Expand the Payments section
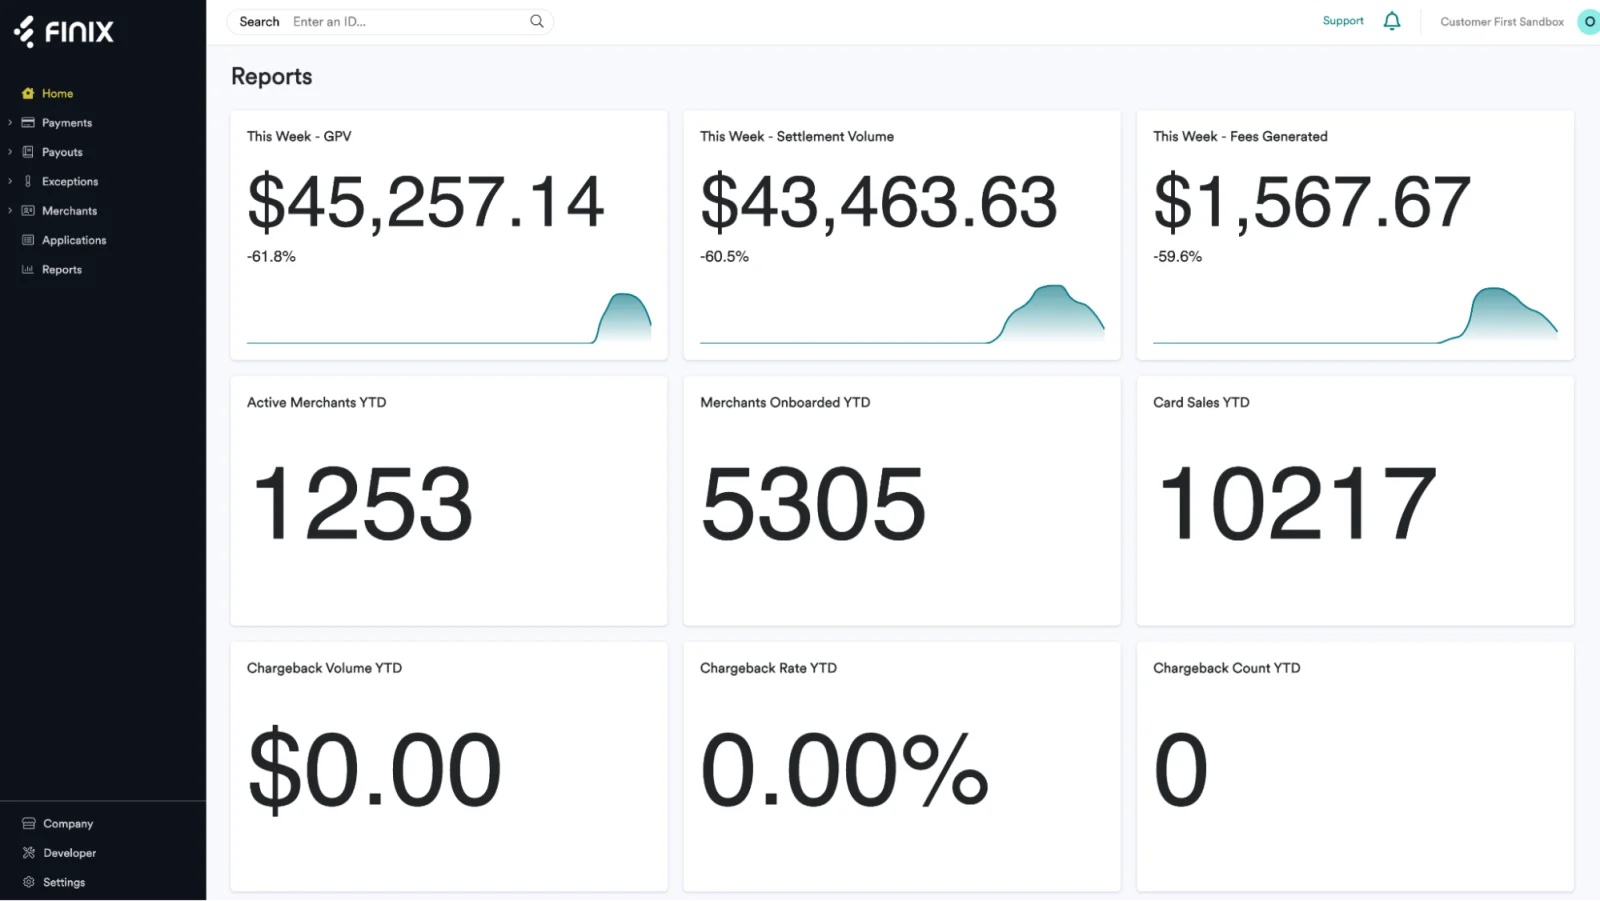Image resolution: width=1600 pixels, height=901 pixels. [10, 122]
